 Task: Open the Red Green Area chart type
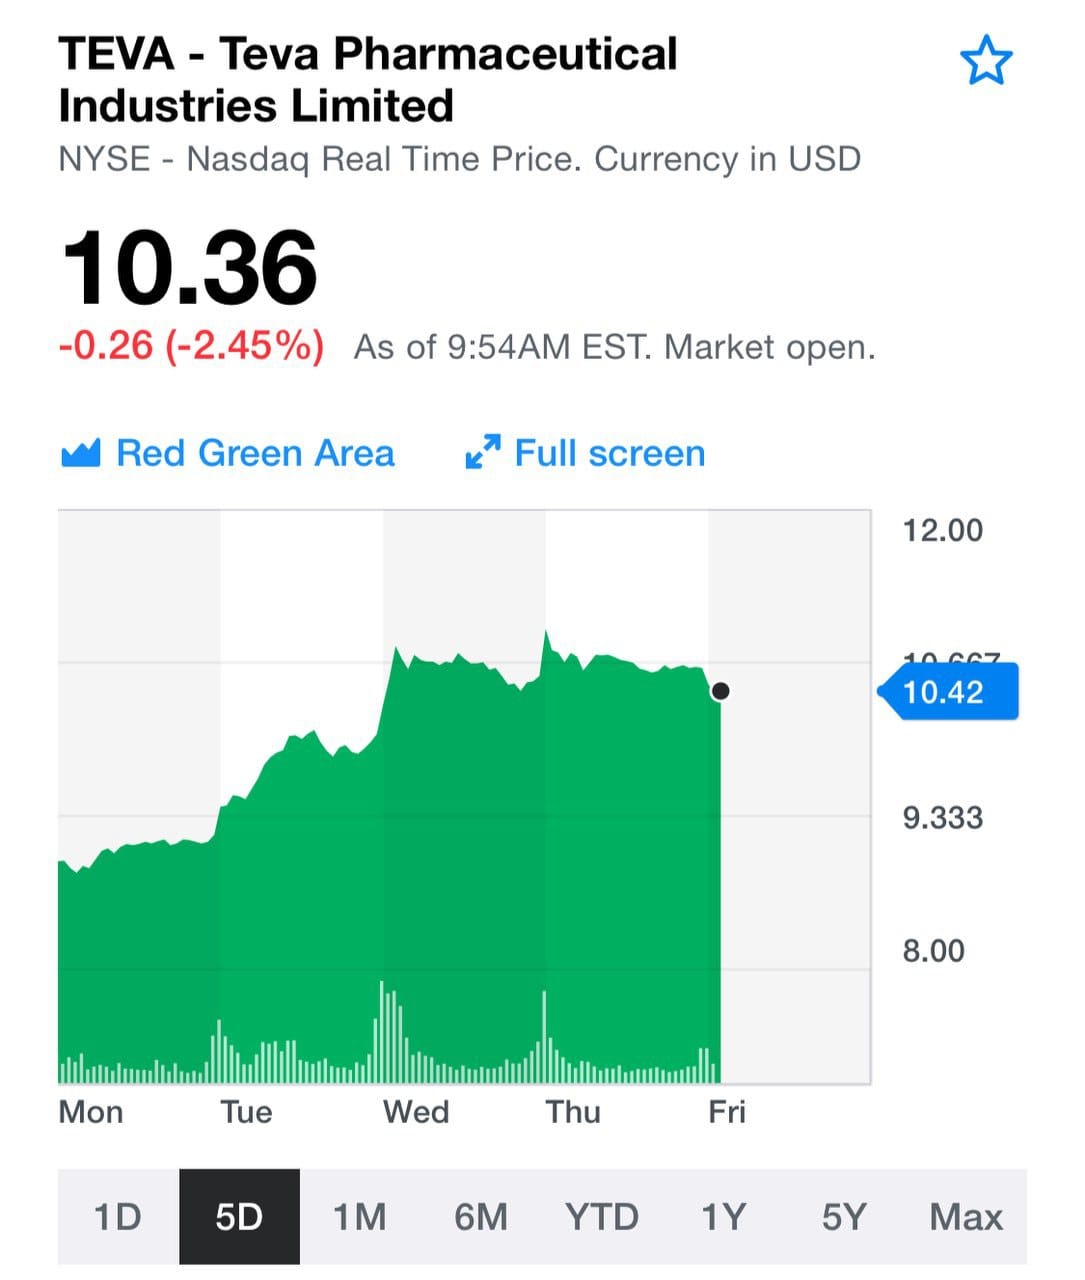[228, 453]
